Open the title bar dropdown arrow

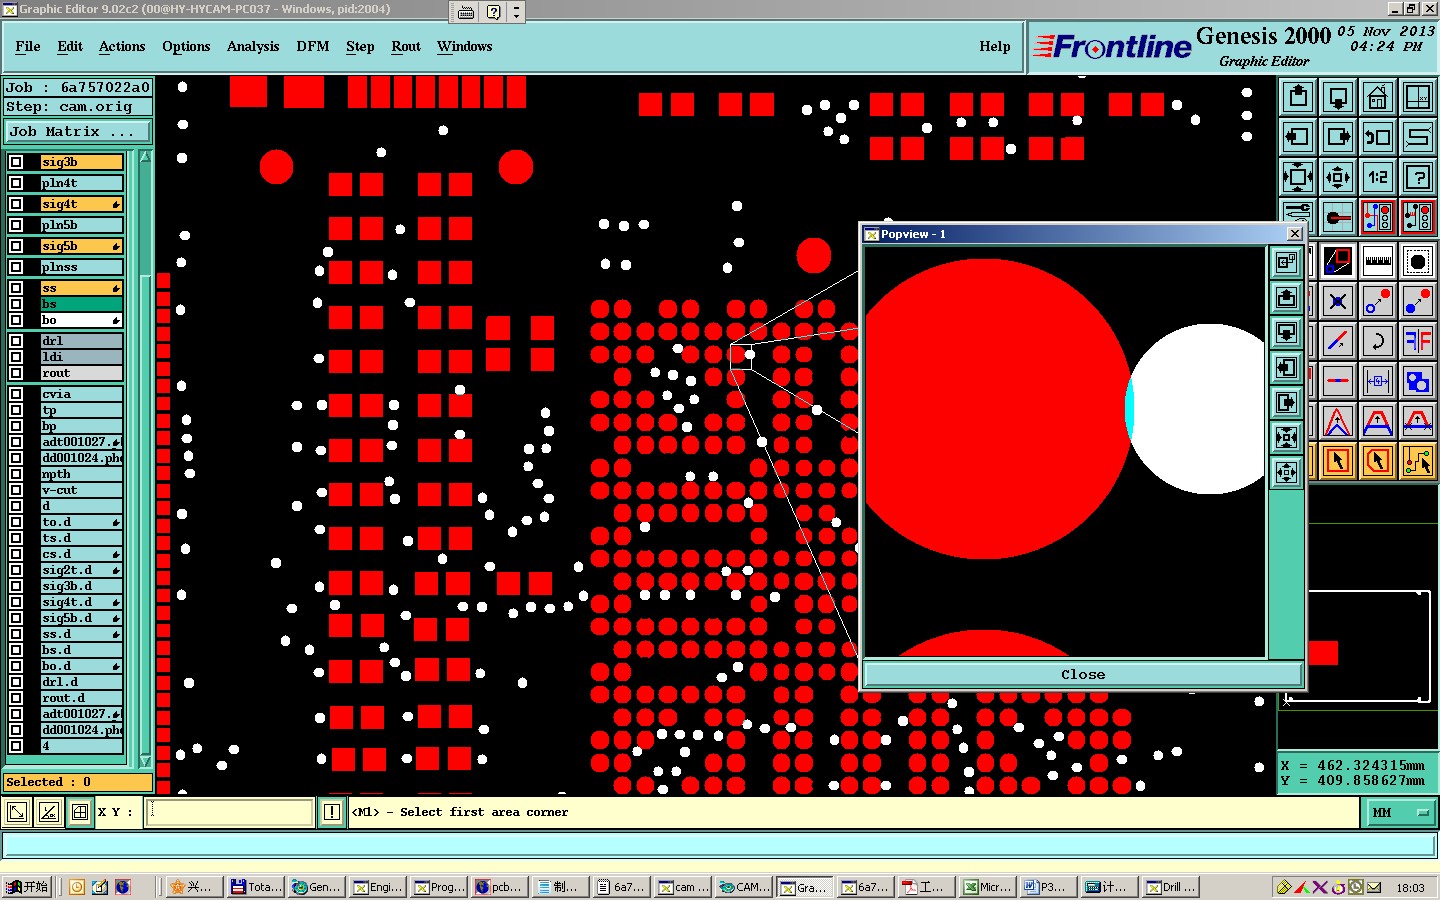click(x=516, y=12)
